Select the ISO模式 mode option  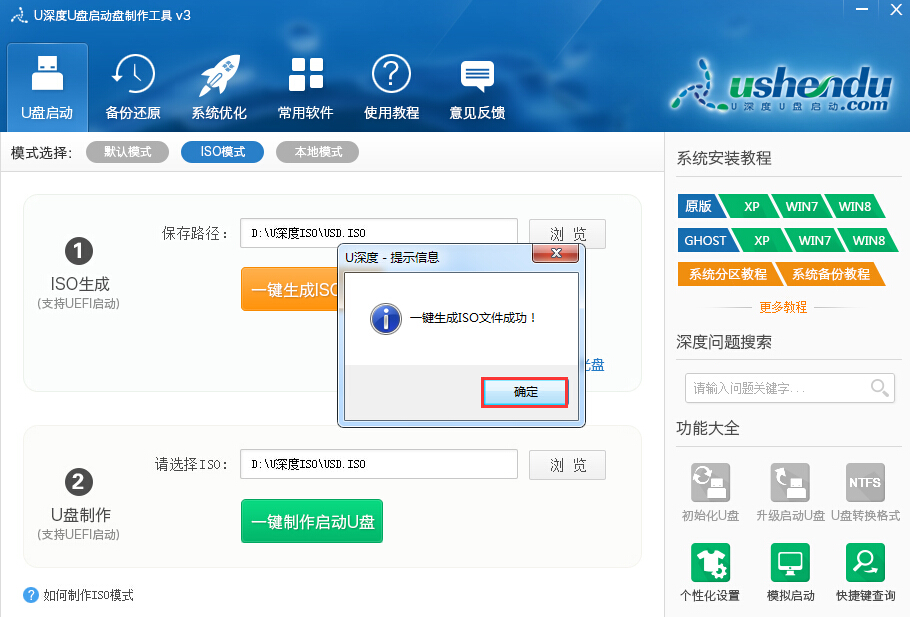point(222,152)
